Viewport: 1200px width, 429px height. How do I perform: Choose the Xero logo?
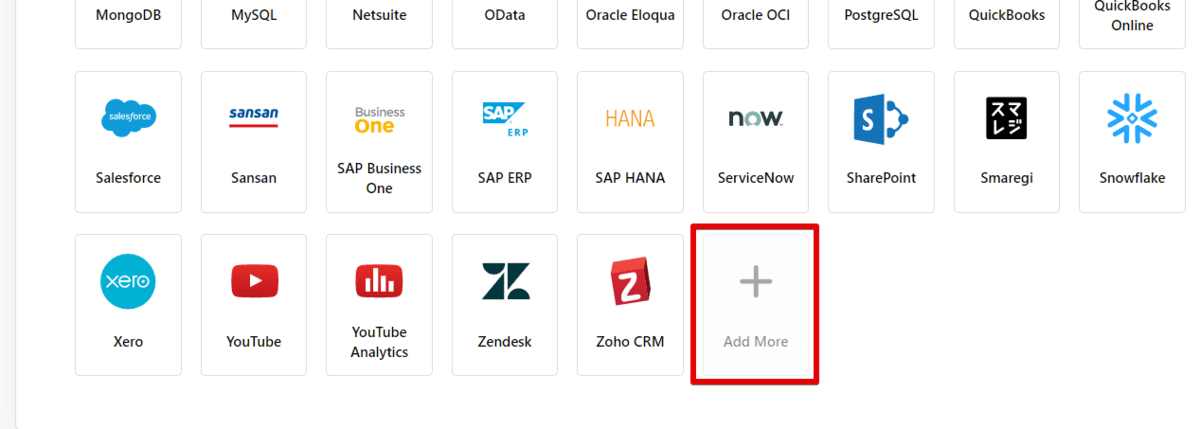coord(128,282)
